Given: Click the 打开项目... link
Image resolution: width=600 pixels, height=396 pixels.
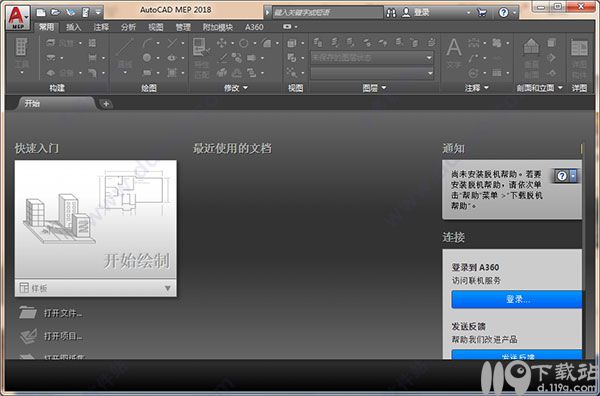Looking at the screenshot, I should click(x=63, y=336).
